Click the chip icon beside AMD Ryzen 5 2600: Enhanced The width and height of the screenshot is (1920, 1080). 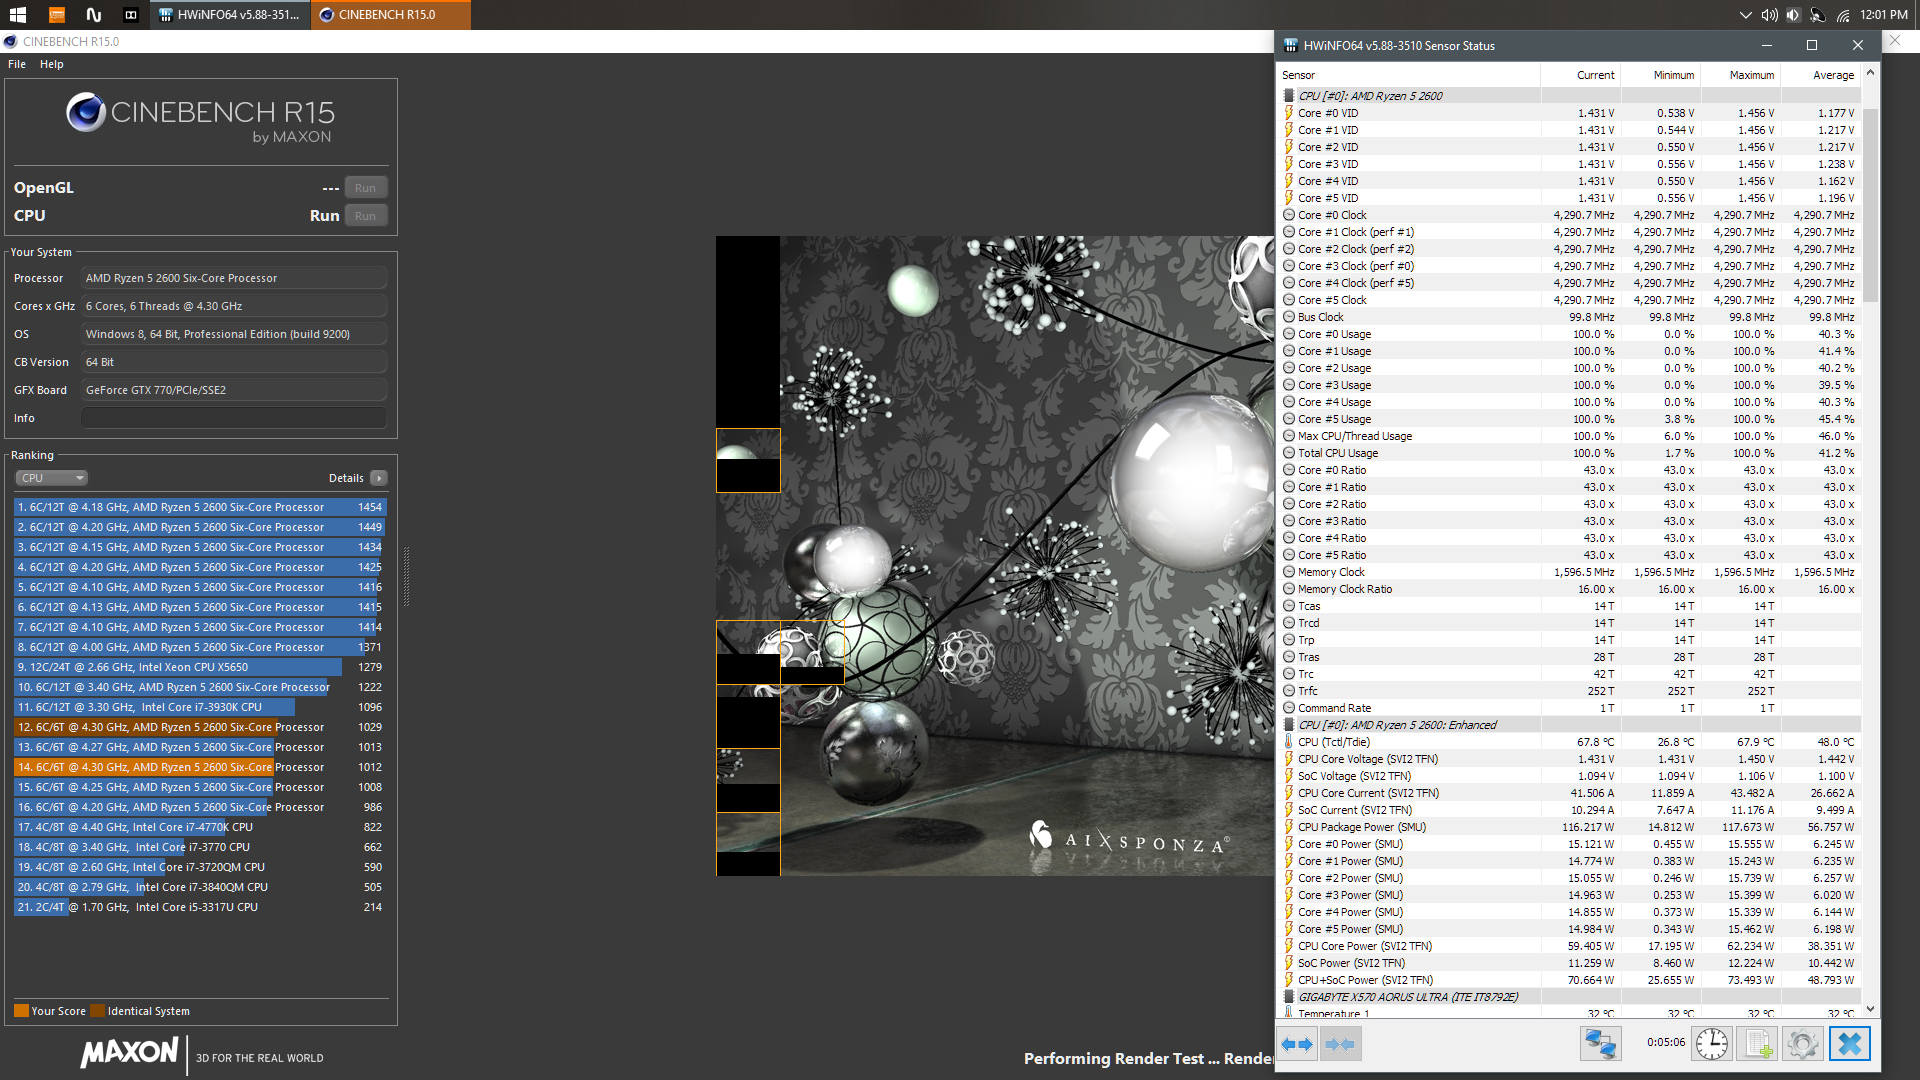(1289, 725)
